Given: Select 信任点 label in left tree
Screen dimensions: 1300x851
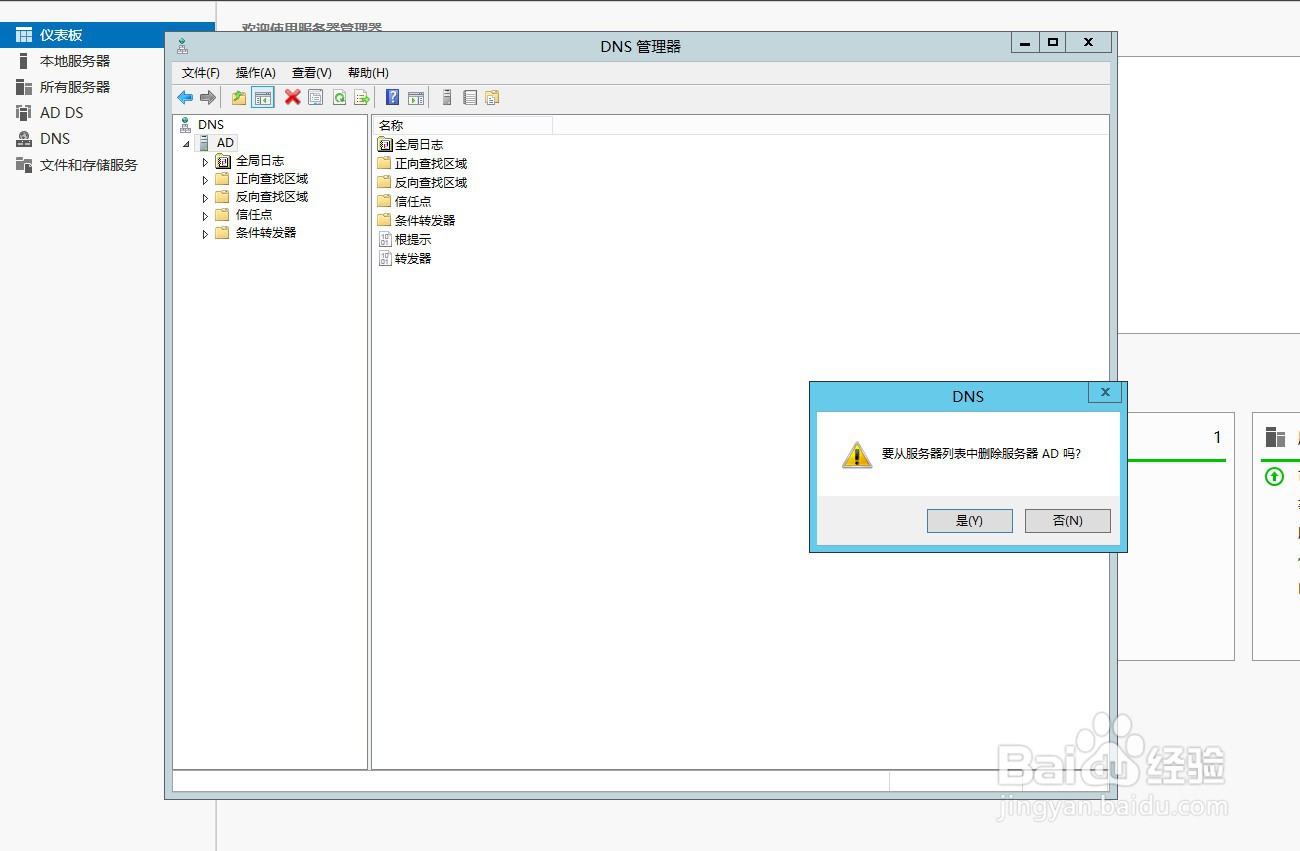Looking at the screenshot, I should (254, 215).
